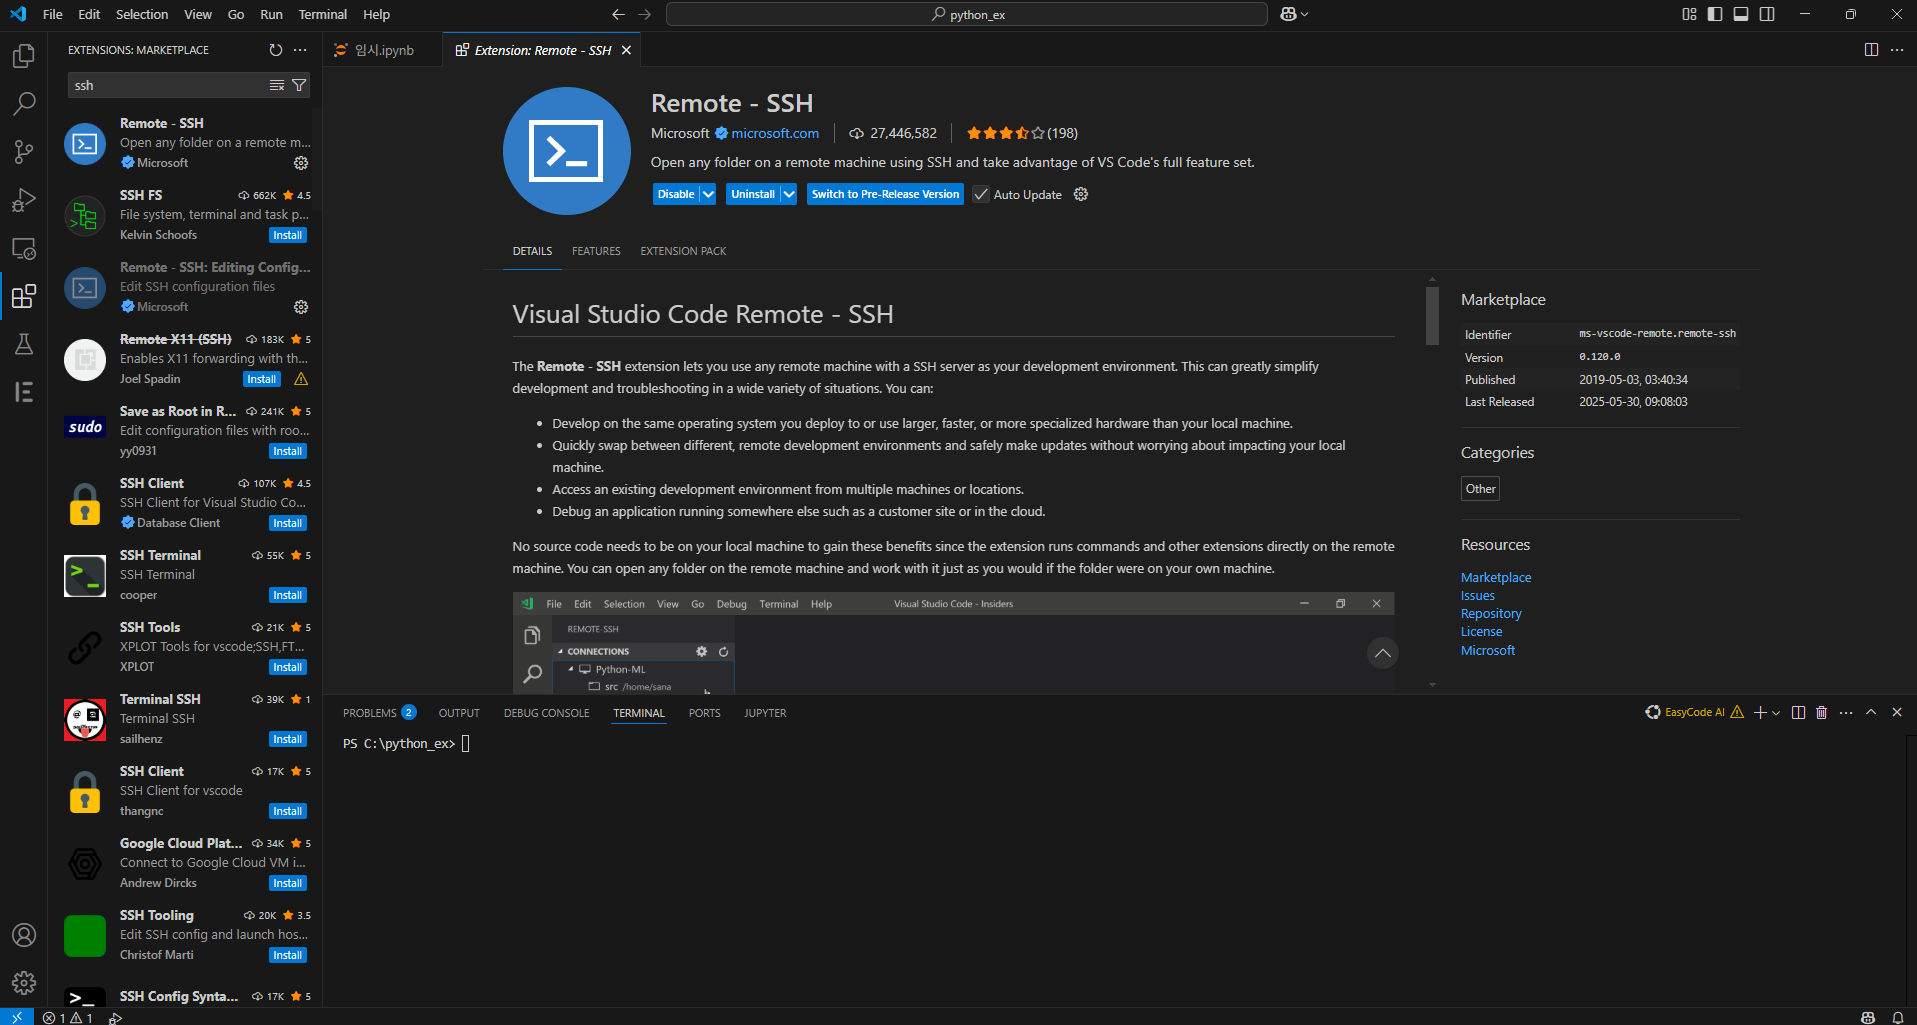
Task: Select the Other category tag
Action: click(x=1480, y=489)
